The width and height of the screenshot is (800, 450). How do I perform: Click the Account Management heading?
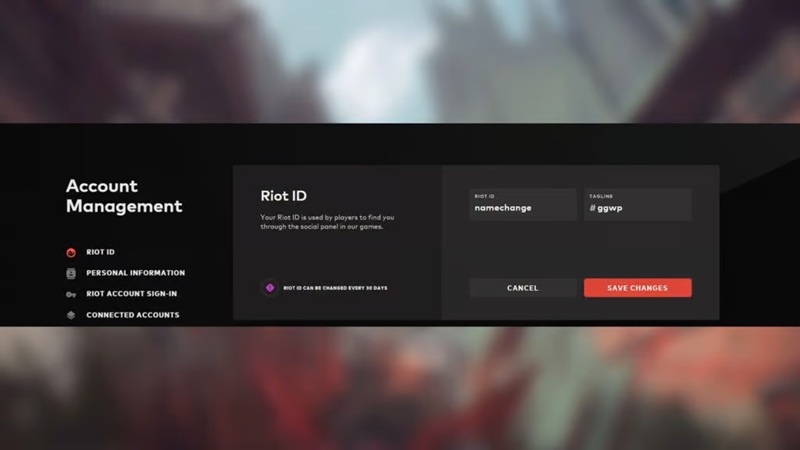pyautogui.click(x=124, y=196)
